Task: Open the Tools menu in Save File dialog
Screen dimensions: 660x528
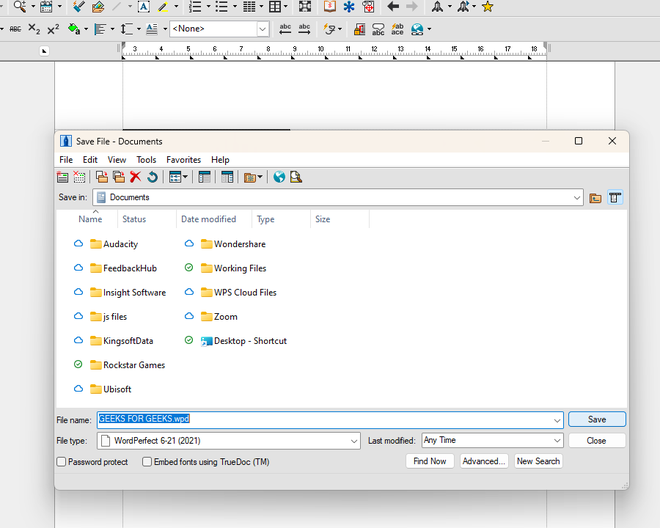Action: pos(146,160)
